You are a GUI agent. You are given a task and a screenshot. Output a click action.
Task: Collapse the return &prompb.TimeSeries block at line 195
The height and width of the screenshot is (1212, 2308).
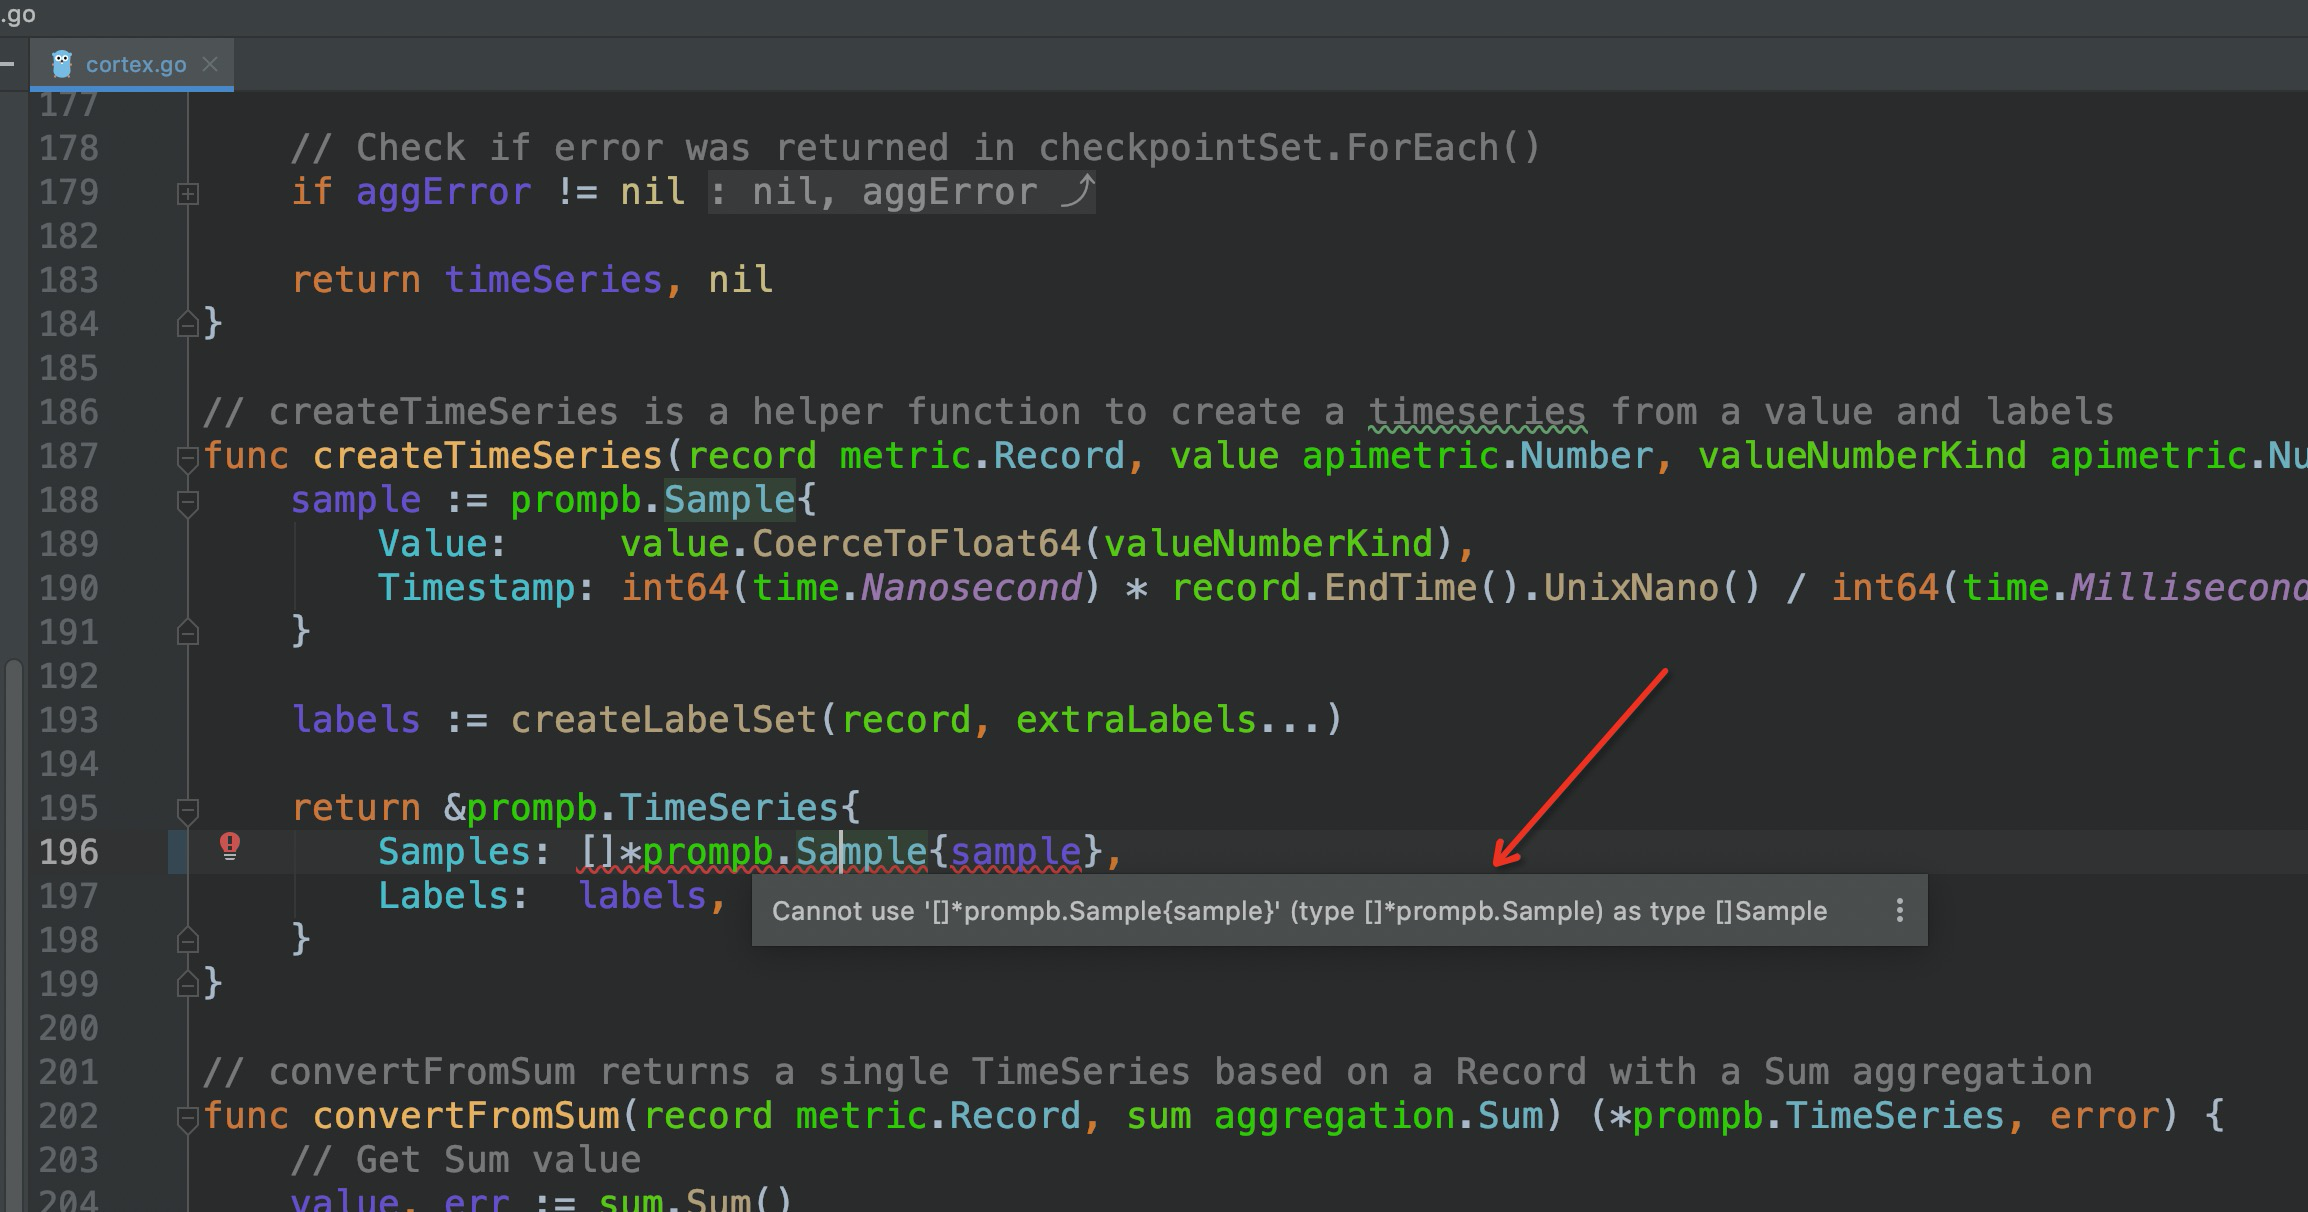point(186,808)
